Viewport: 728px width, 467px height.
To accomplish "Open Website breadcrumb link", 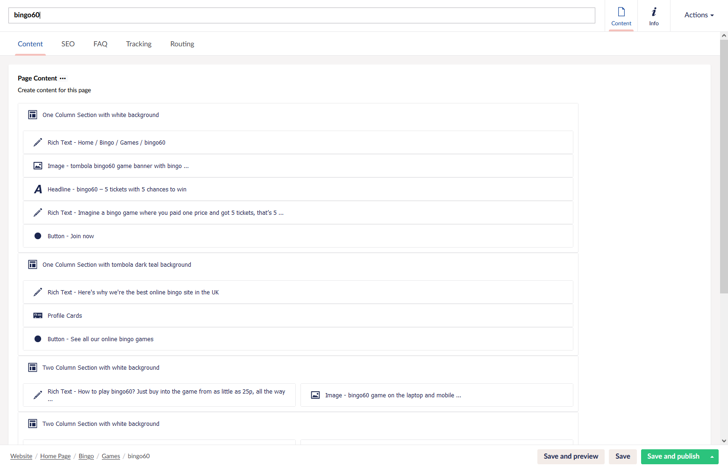I will [x=21, y=456].
